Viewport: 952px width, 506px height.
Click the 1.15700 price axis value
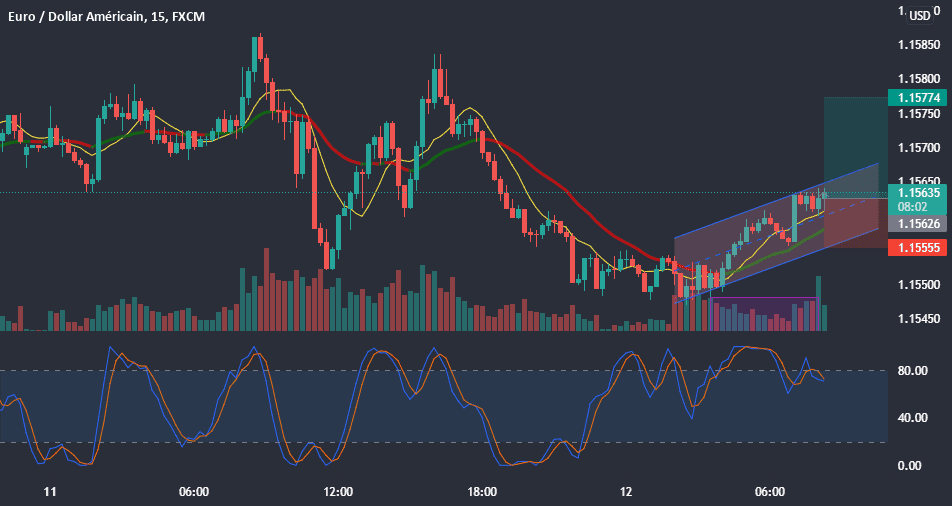(x=918, y=148)
